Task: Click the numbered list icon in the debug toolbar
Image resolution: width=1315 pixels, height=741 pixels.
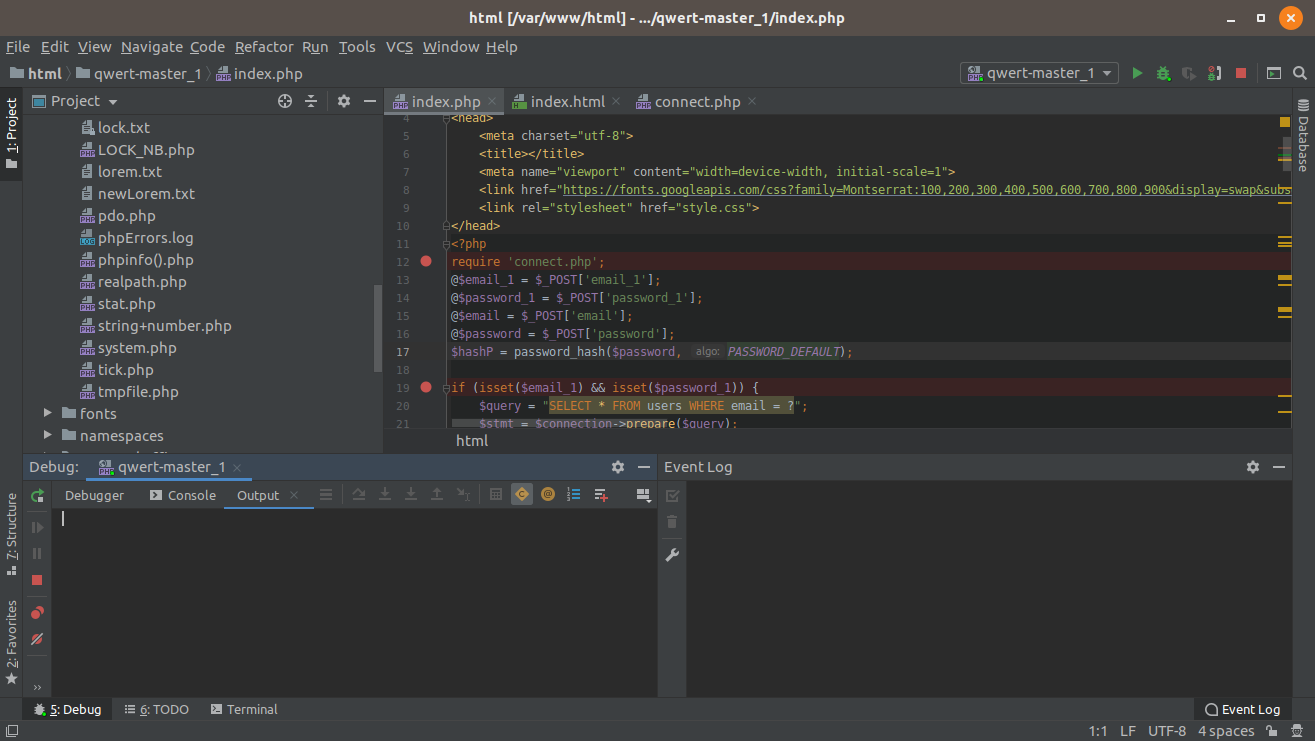Action: click(x=574, y=494)
